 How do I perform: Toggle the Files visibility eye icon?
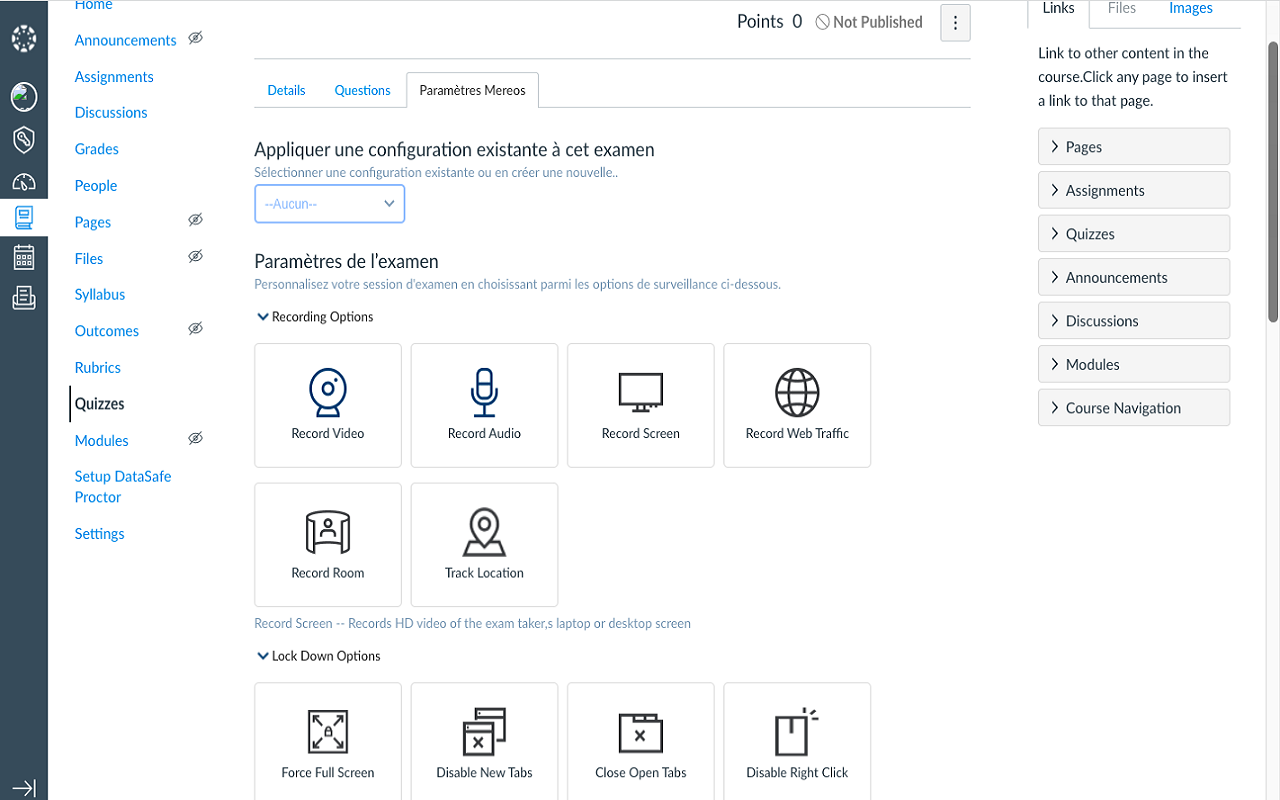(x=196, y=257)
